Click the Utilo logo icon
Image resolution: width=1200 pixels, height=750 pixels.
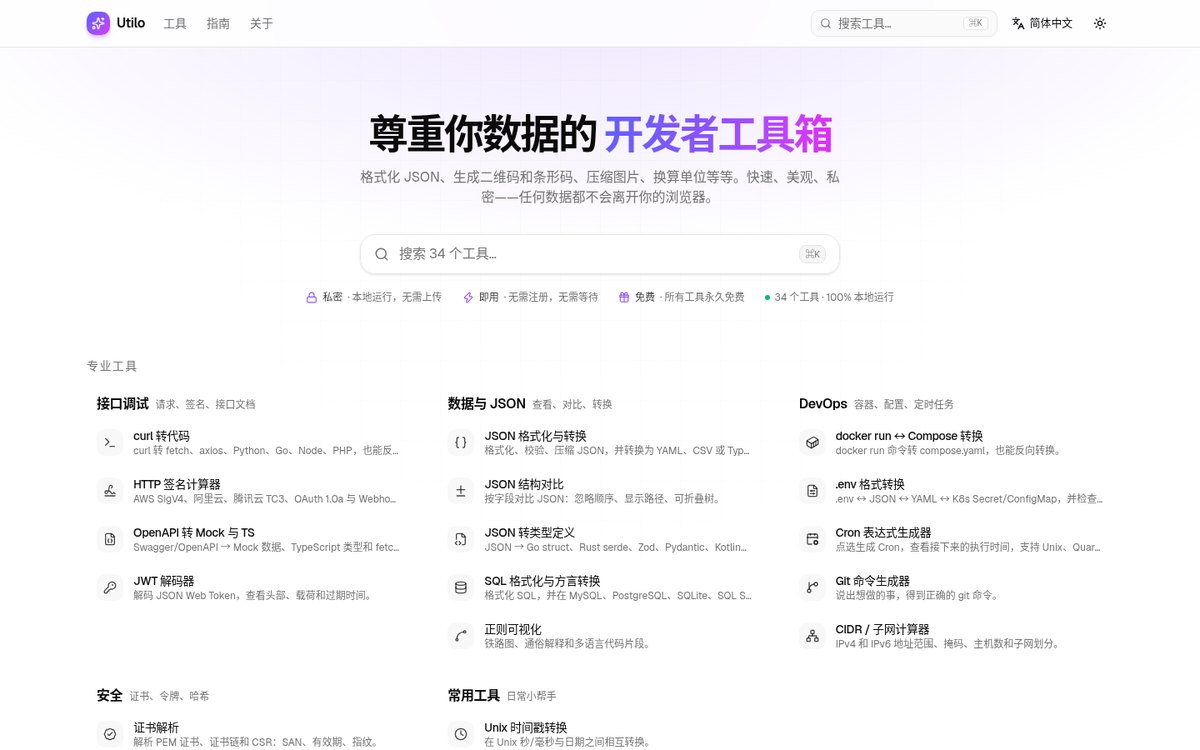point(98,23)
